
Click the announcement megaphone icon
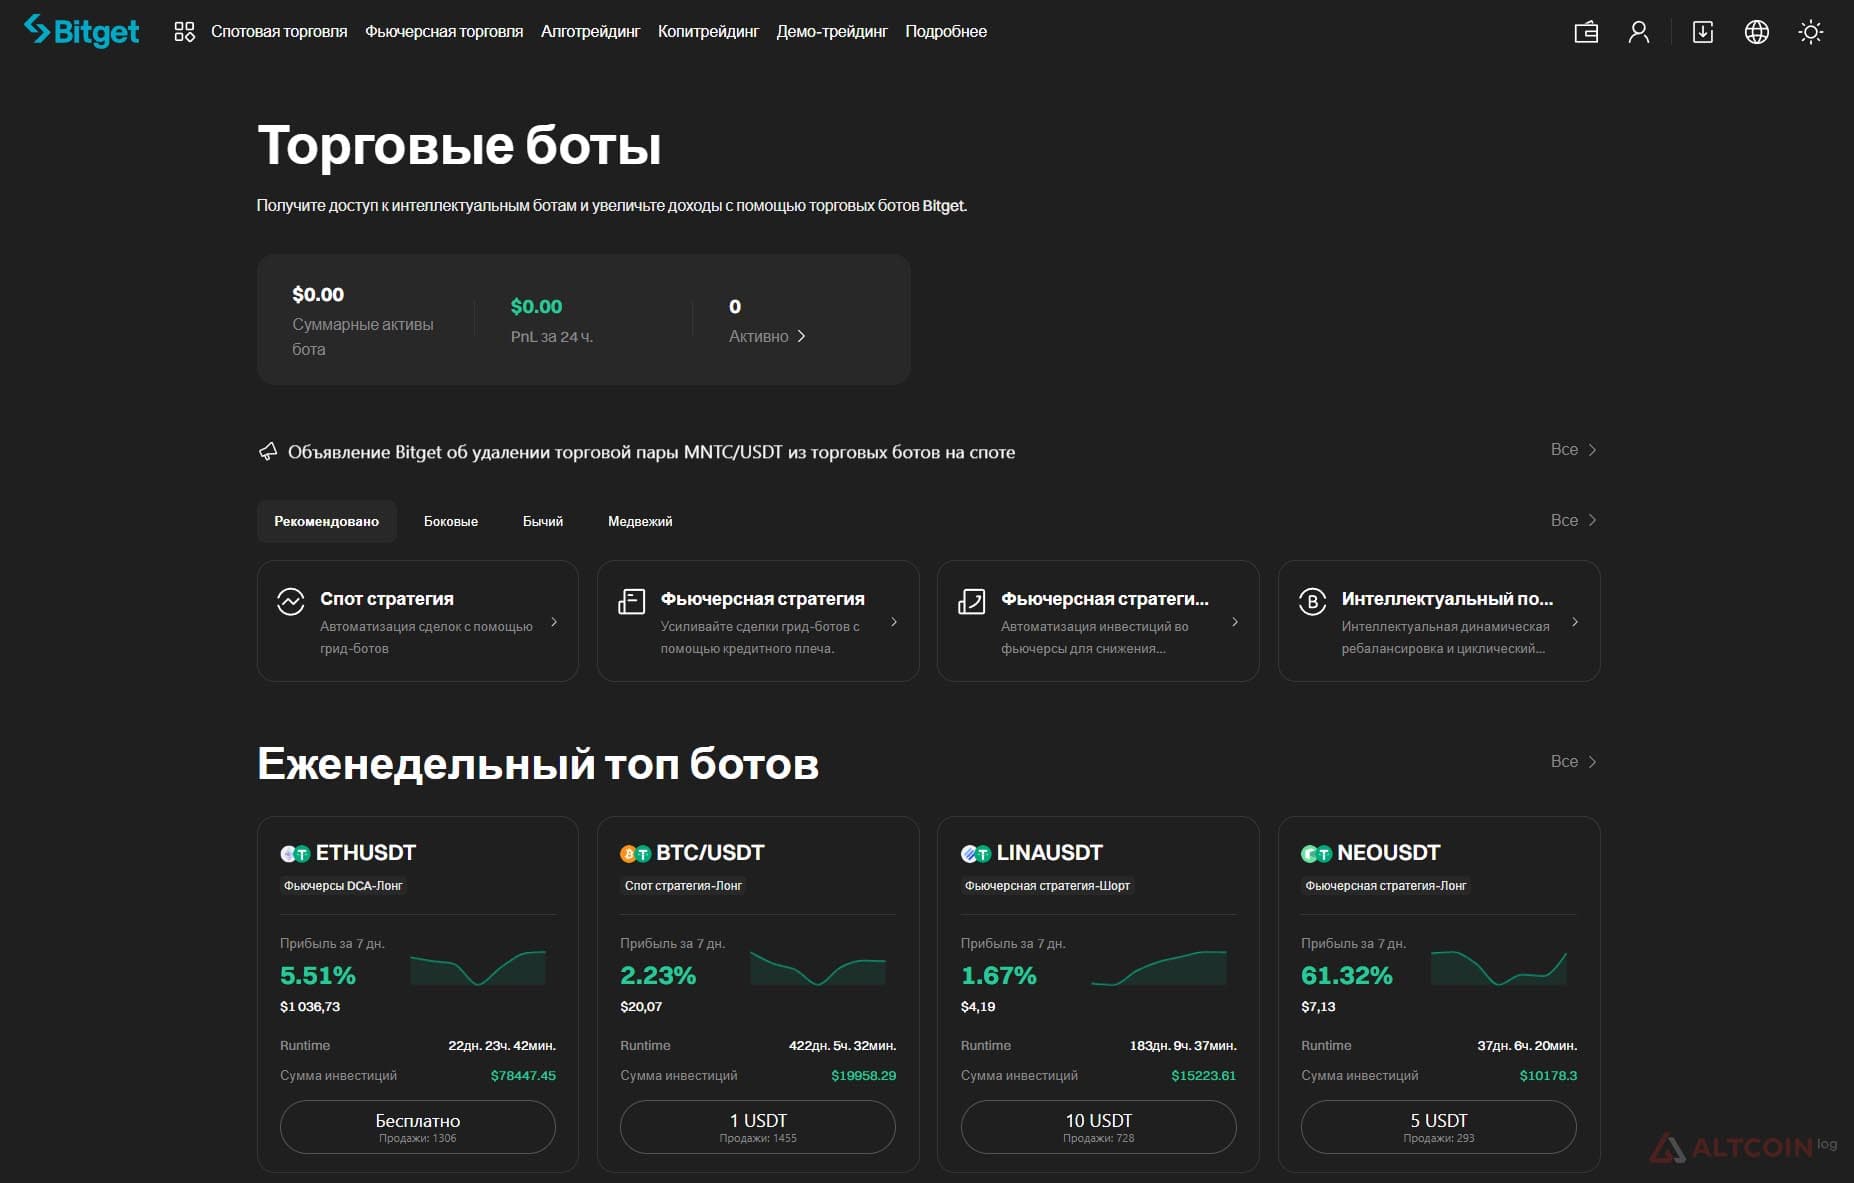[268, 452]
